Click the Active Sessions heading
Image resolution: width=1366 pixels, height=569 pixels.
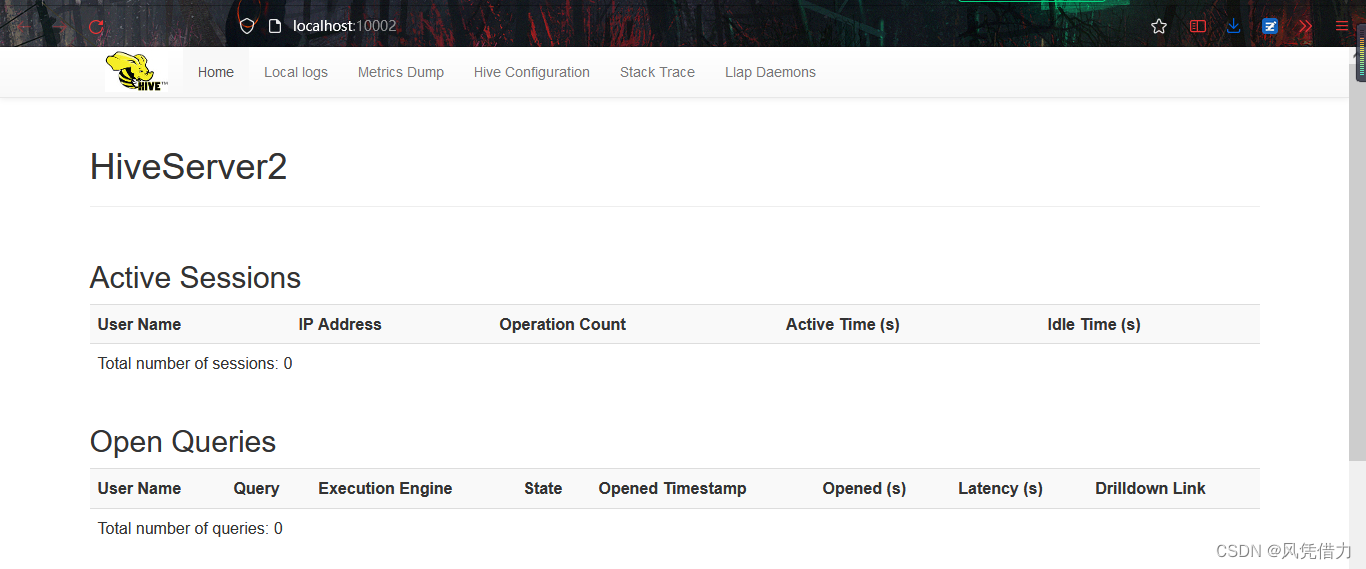pyautogui.click(x=195, y=277)
